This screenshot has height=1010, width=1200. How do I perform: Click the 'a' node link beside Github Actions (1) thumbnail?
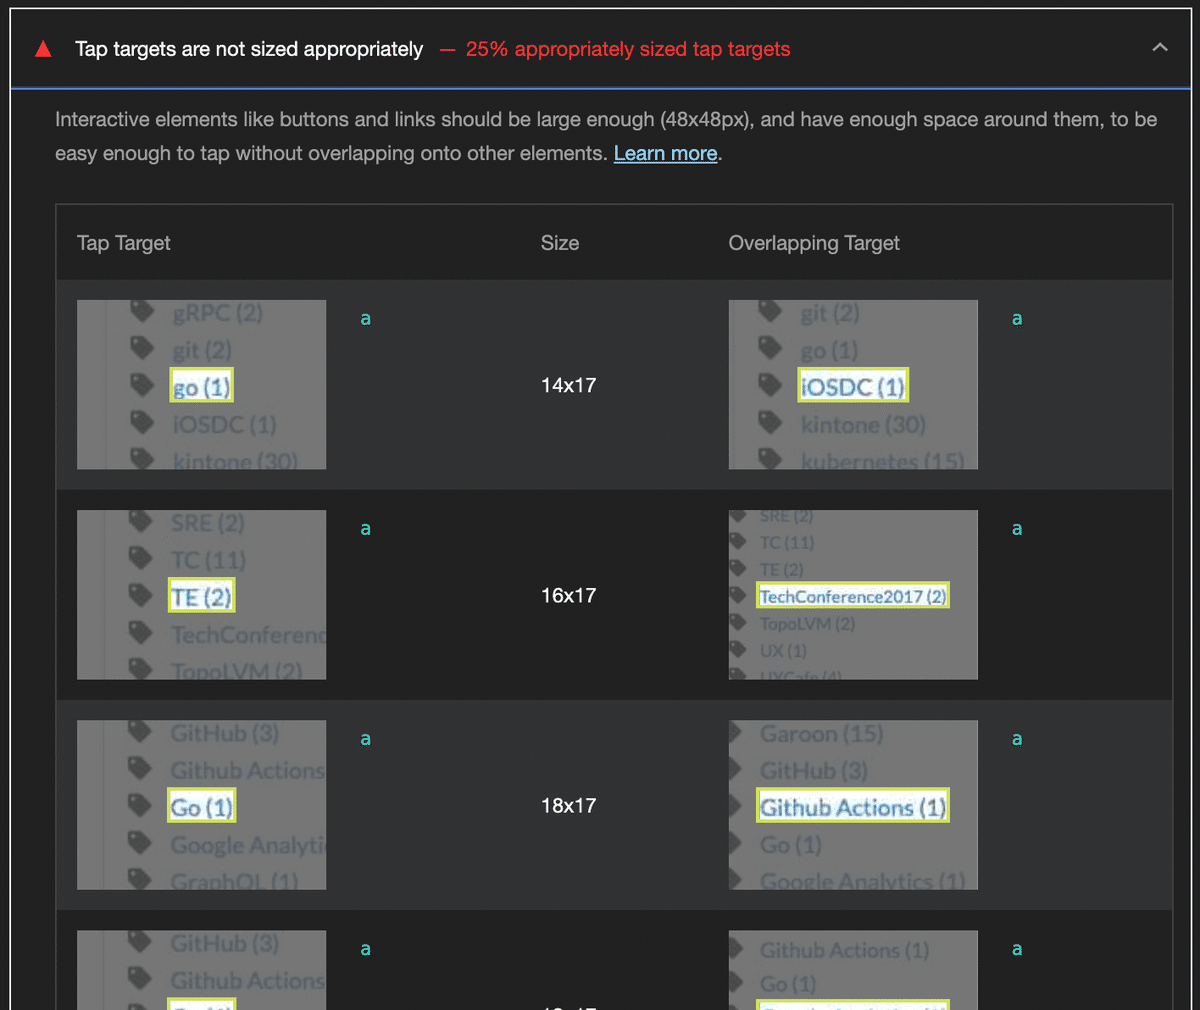point(1017,739)
